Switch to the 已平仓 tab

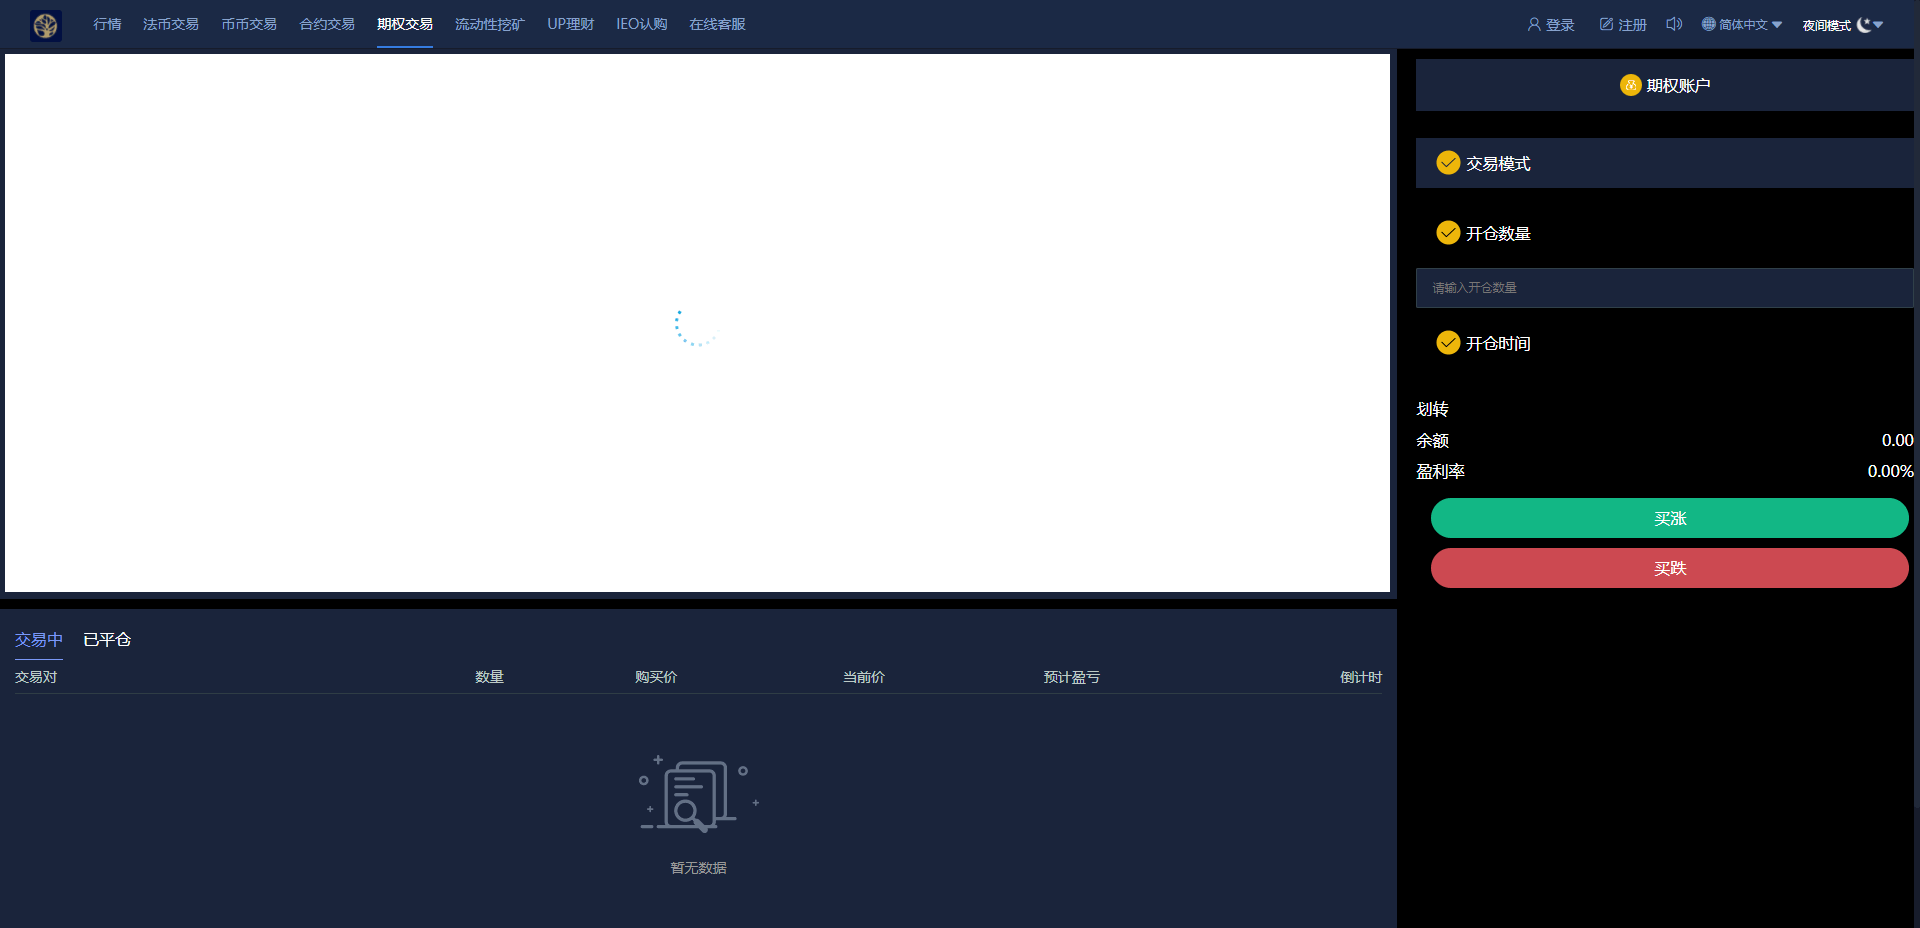pos(107,640)
